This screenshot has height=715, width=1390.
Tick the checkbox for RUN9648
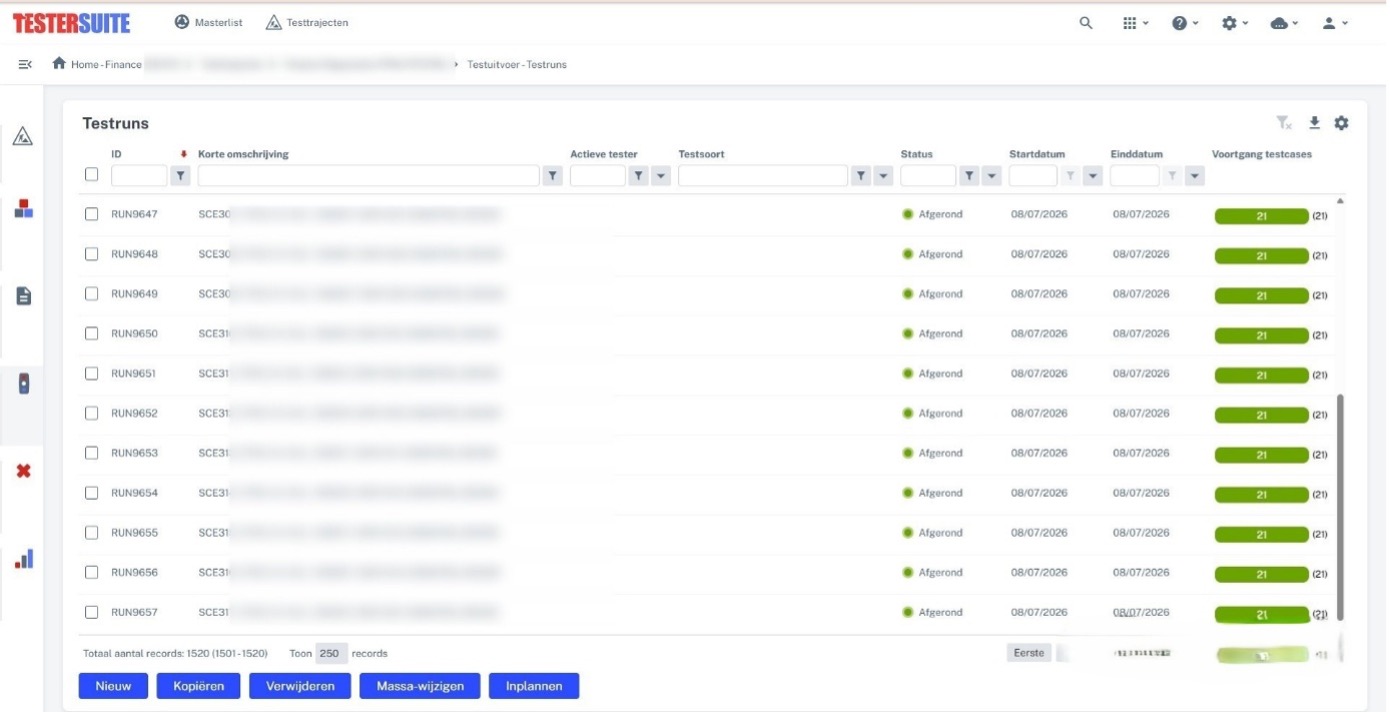click(91, 254)
